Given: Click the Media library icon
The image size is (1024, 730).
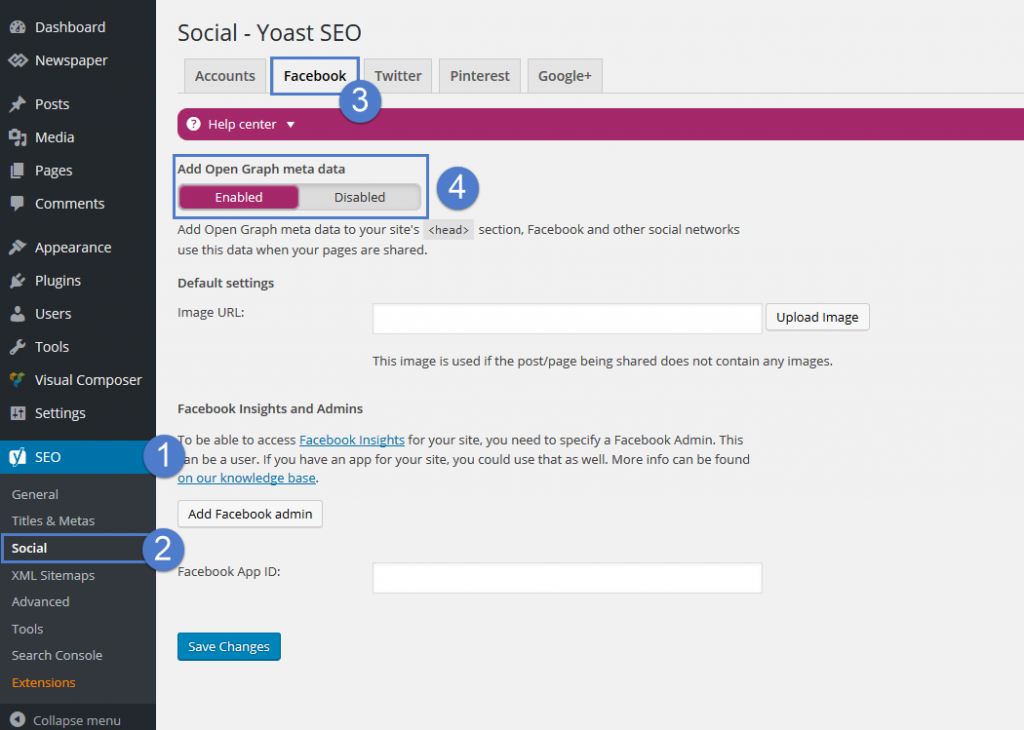Looking at the screenshot, I should click(x=18, y=138).
